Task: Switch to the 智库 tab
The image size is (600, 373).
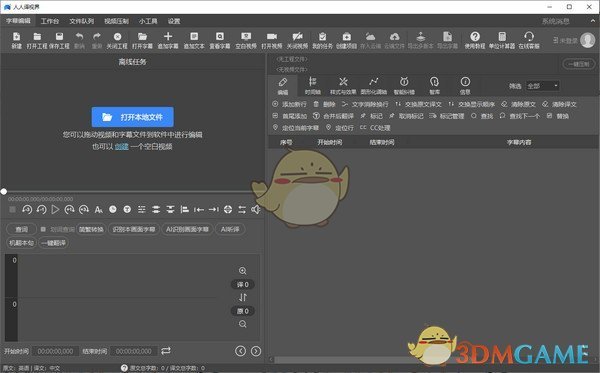Action: tap(434, 86)
